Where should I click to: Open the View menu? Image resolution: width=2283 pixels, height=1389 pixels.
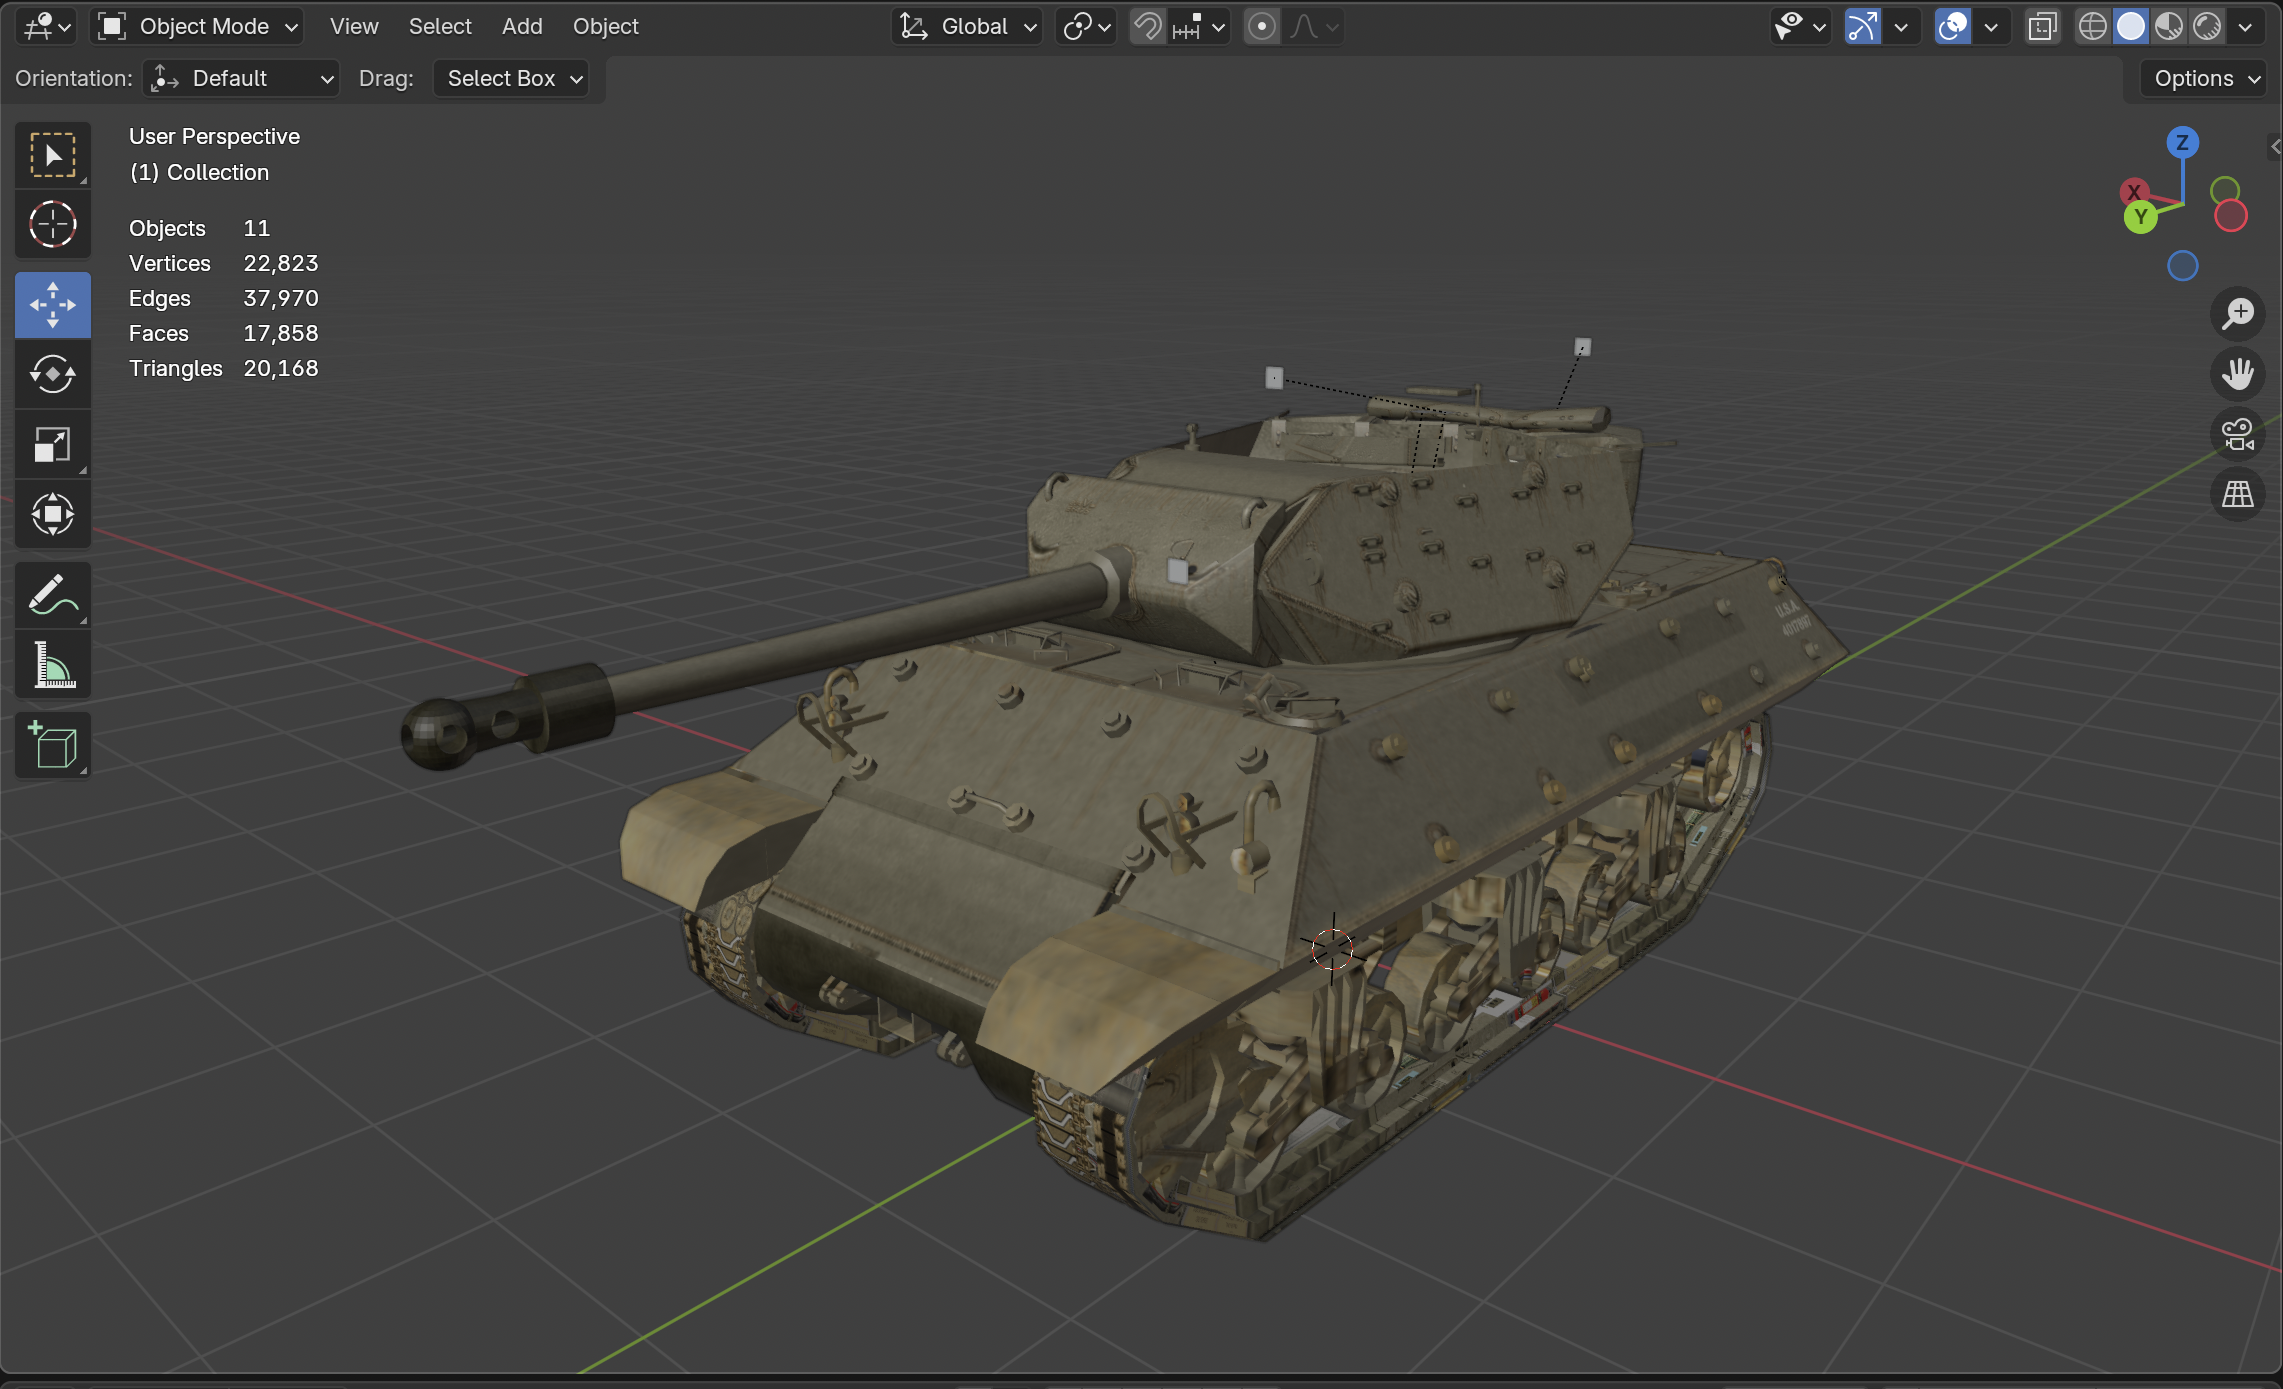(x=353, y=26)
